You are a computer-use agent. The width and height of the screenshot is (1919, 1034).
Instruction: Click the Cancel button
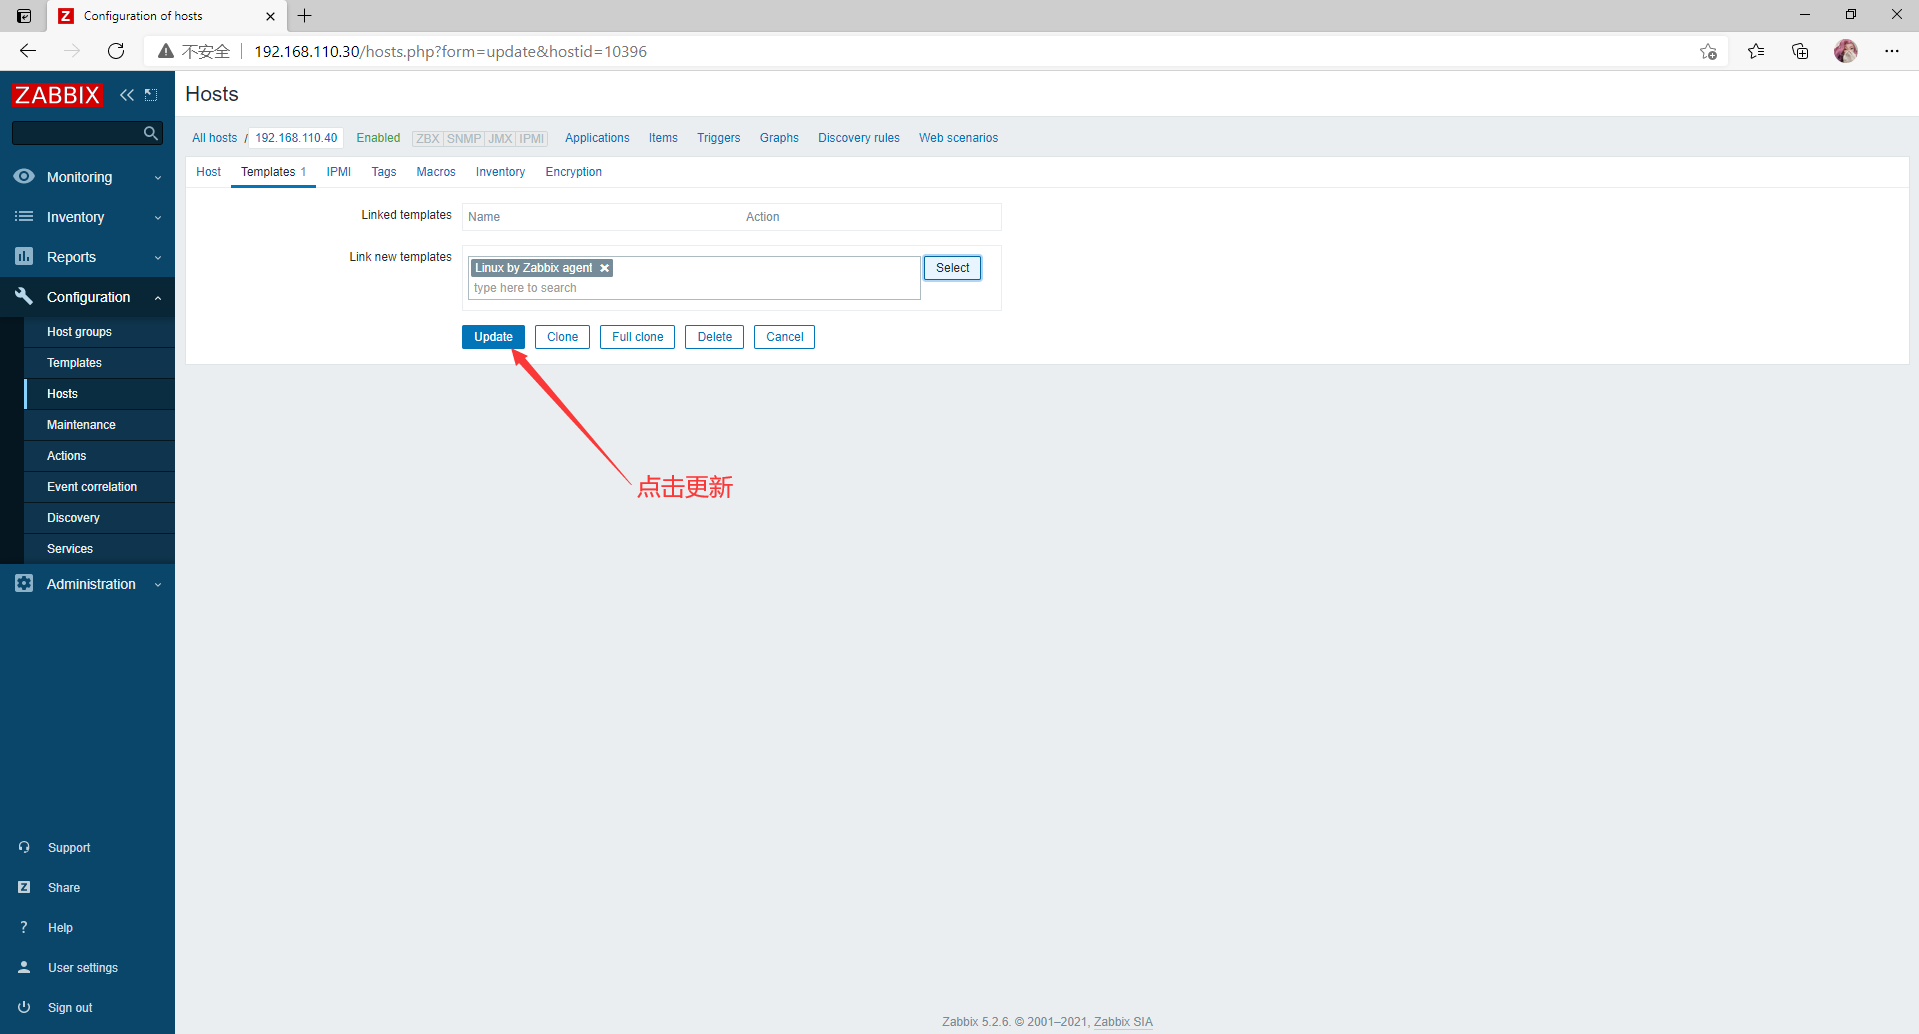tap(785, 337)
